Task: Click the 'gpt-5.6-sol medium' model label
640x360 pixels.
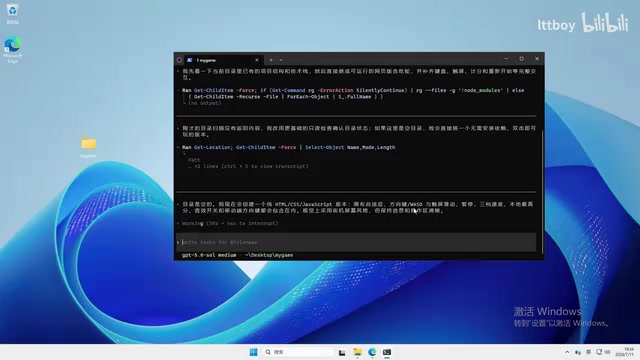Action: 209,255
